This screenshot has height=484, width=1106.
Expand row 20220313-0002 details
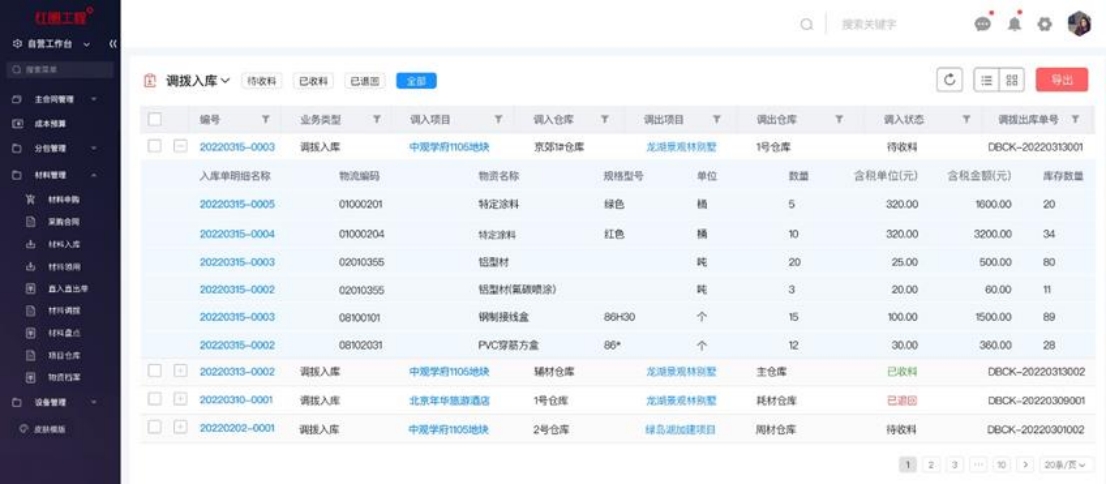[x=181, y=372]
